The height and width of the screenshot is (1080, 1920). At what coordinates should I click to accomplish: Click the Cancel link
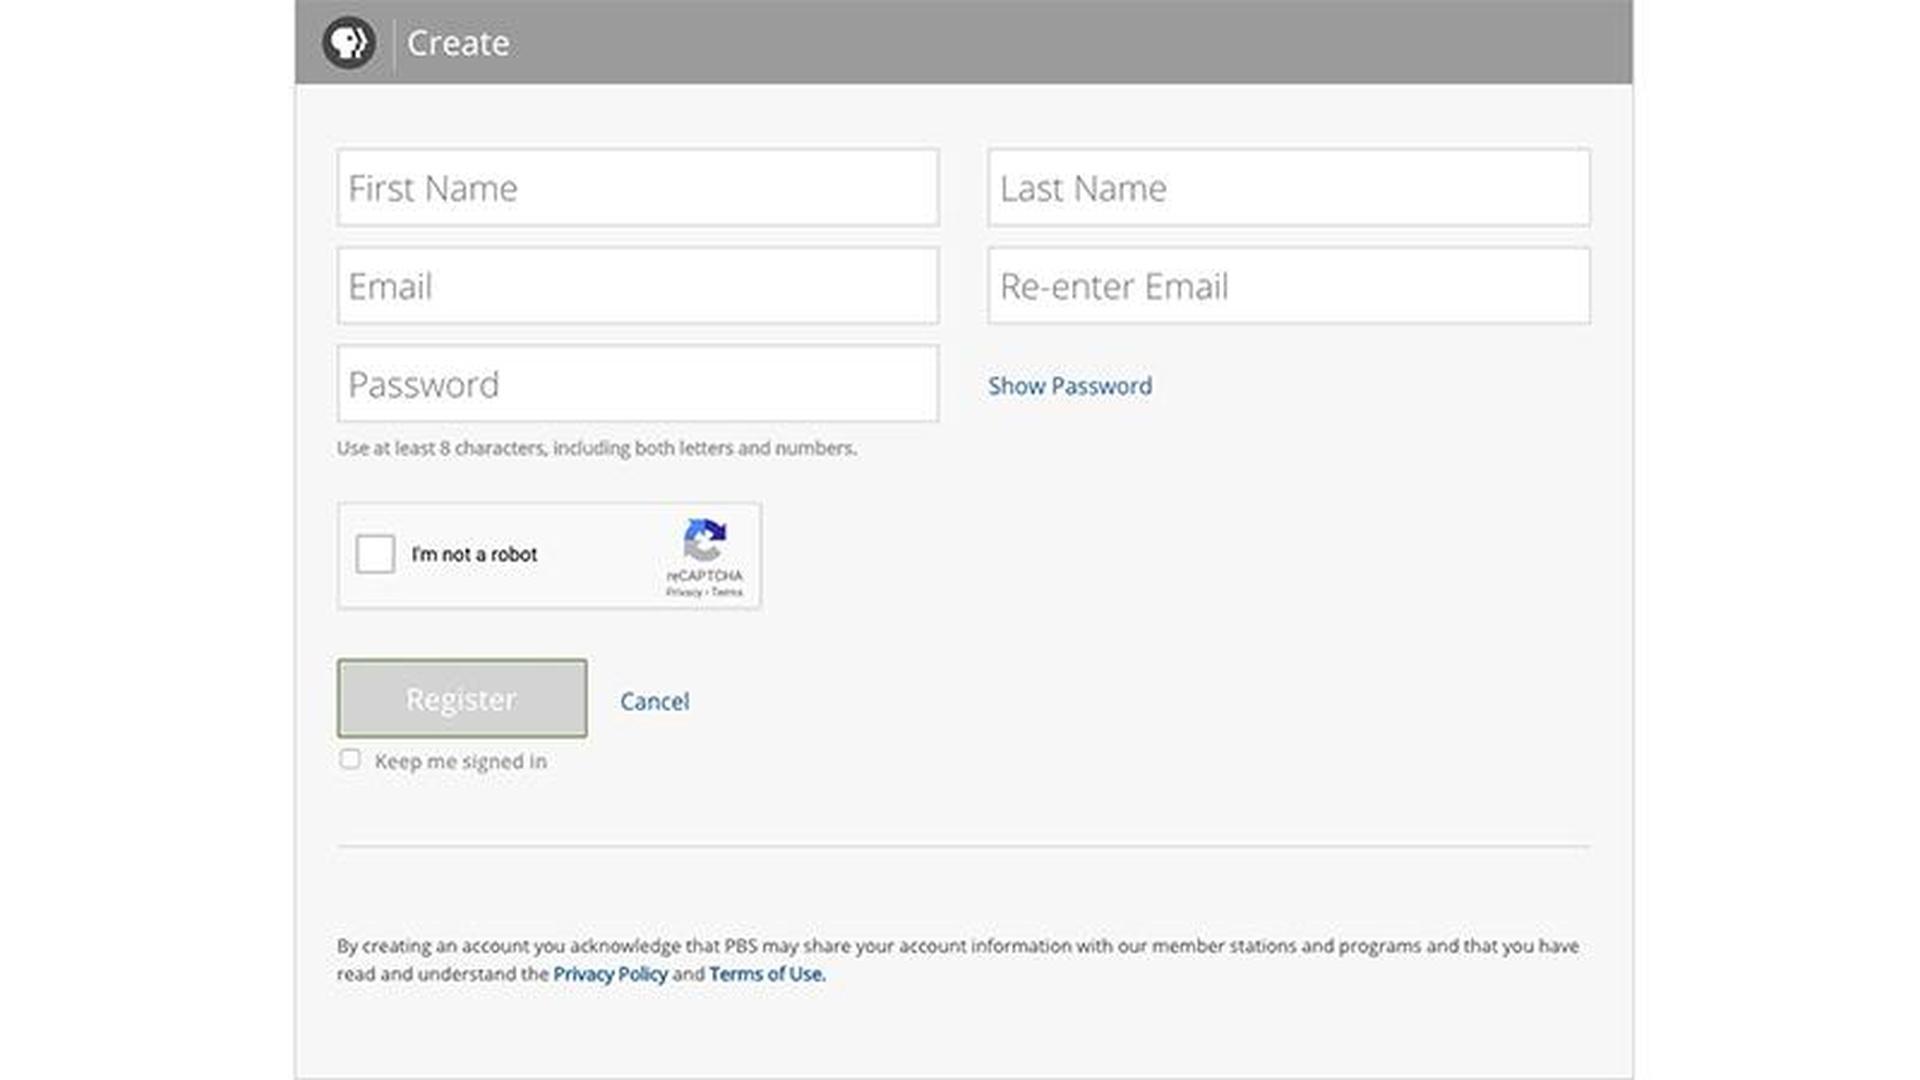click(654, 701)
